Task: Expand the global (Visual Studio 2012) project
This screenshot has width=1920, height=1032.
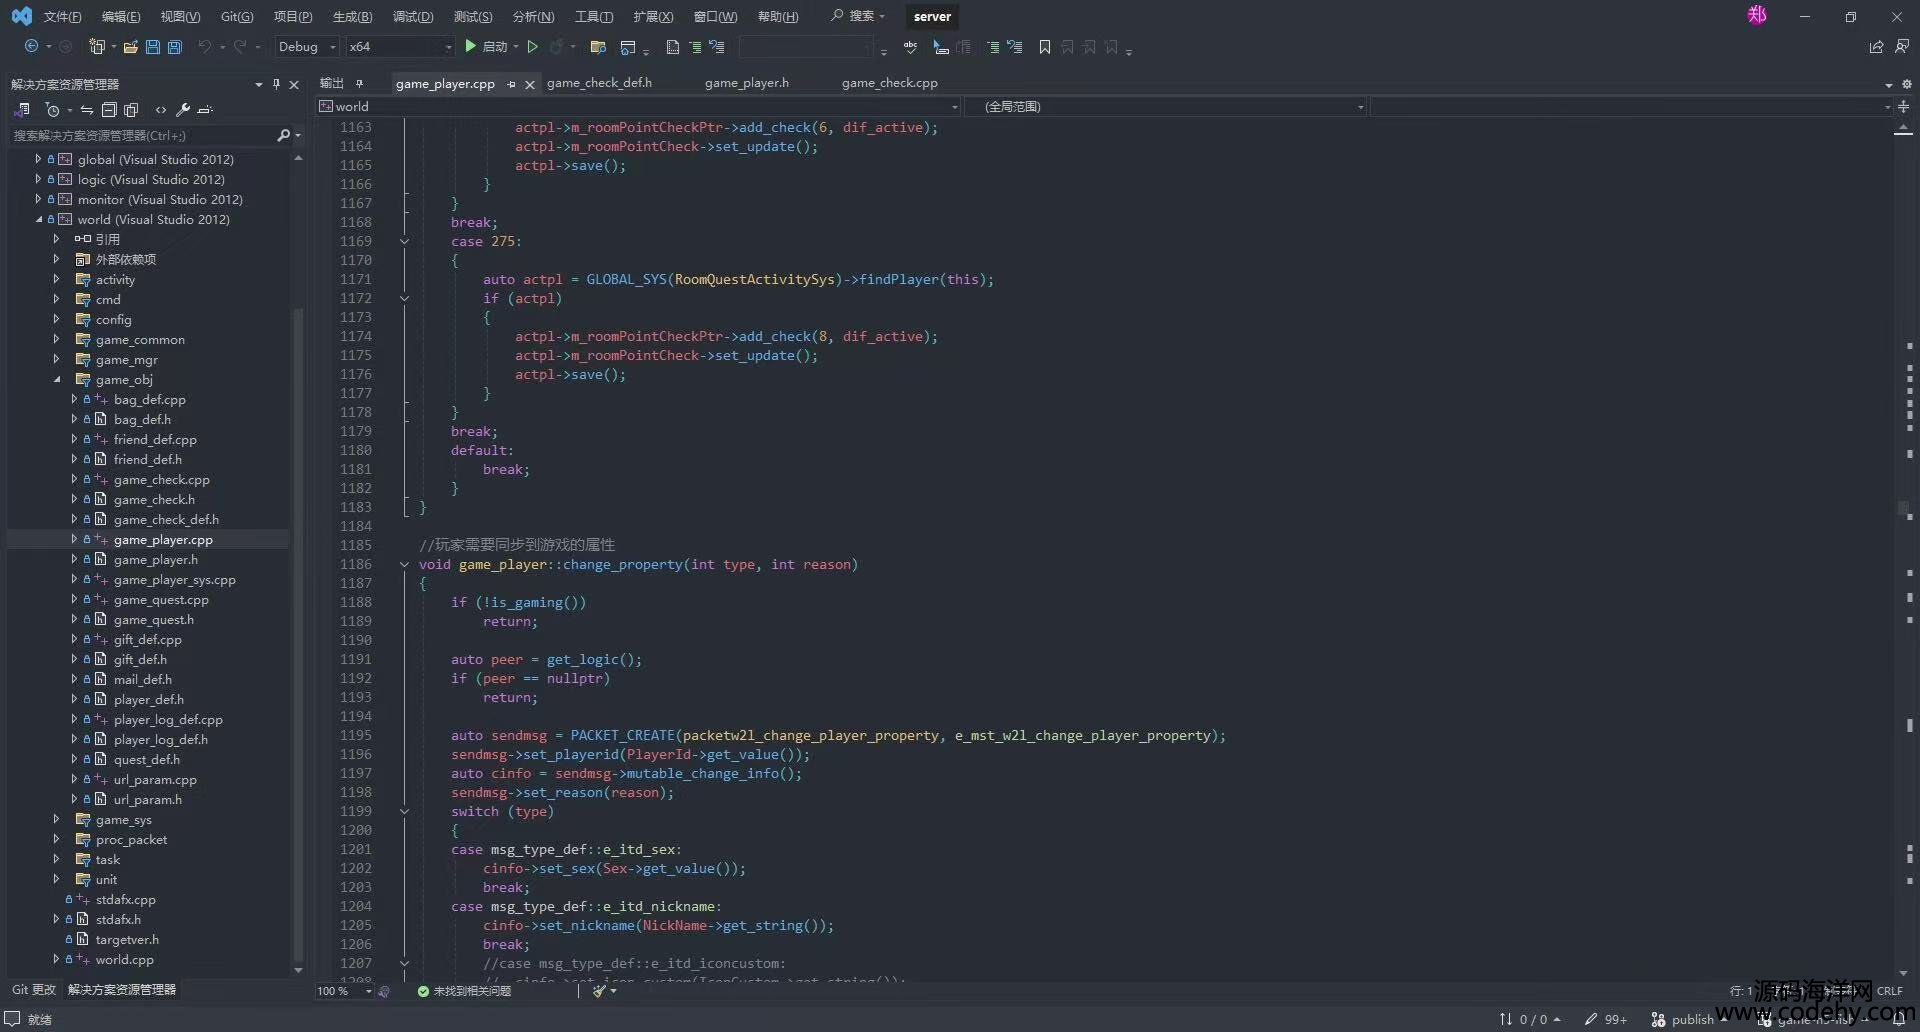Action: [x=38, y=159]
